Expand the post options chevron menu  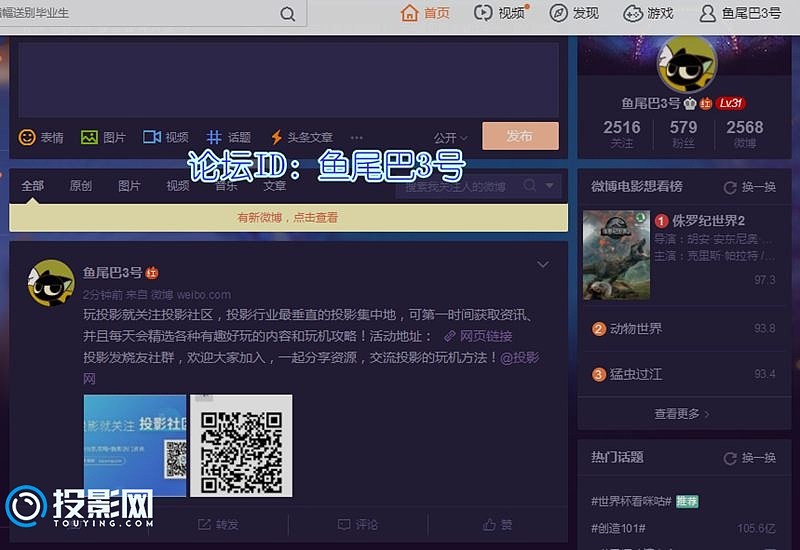click(543, 264)
